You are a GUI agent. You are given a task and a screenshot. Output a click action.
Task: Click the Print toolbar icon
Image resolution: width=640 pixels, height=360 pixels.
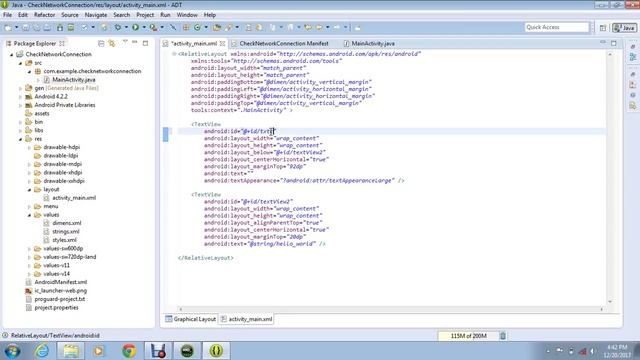(x=47, y=27)
